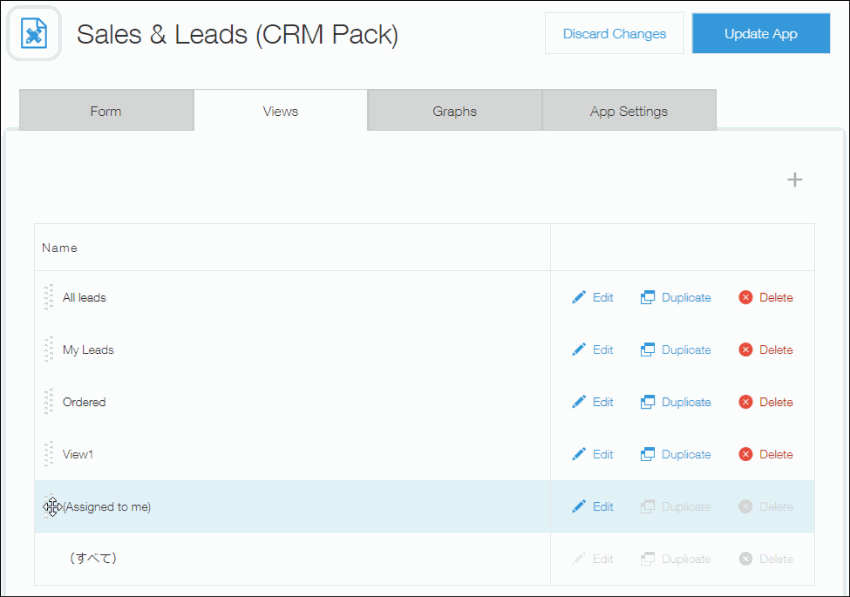The width and height of the screenshot is (850, 597).
Task: Click the Update App button
Action: click(761, 33)
